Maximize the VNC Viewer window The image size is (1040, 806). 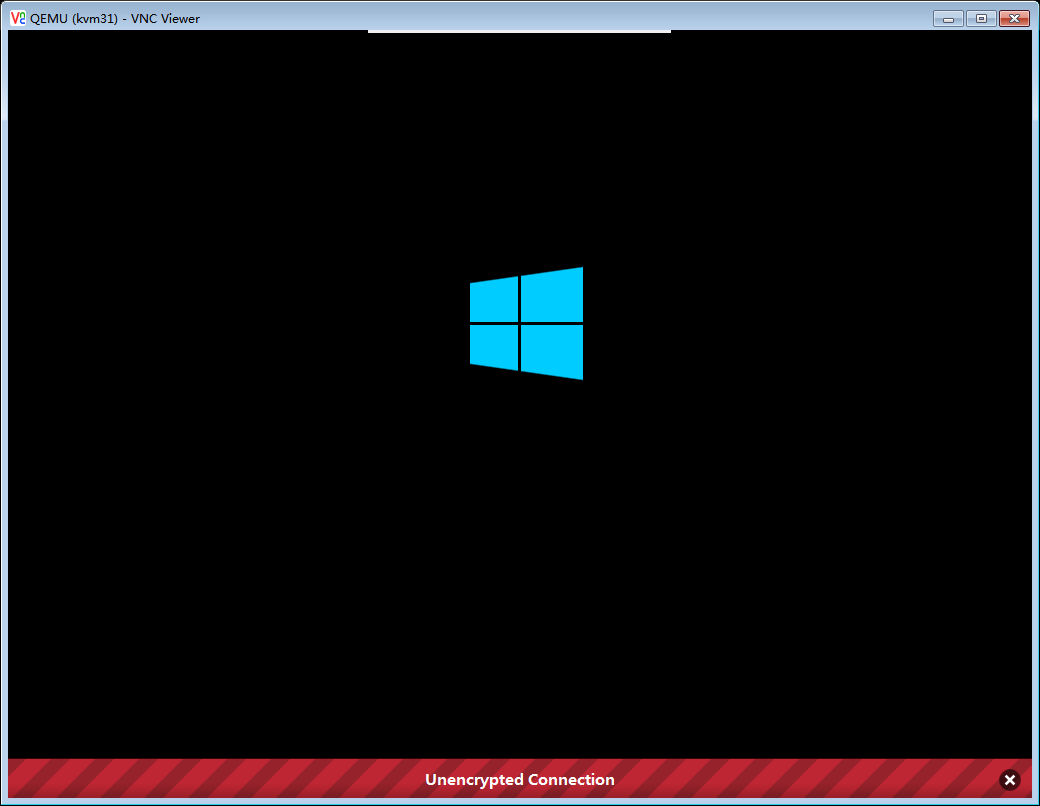point(981,19)
